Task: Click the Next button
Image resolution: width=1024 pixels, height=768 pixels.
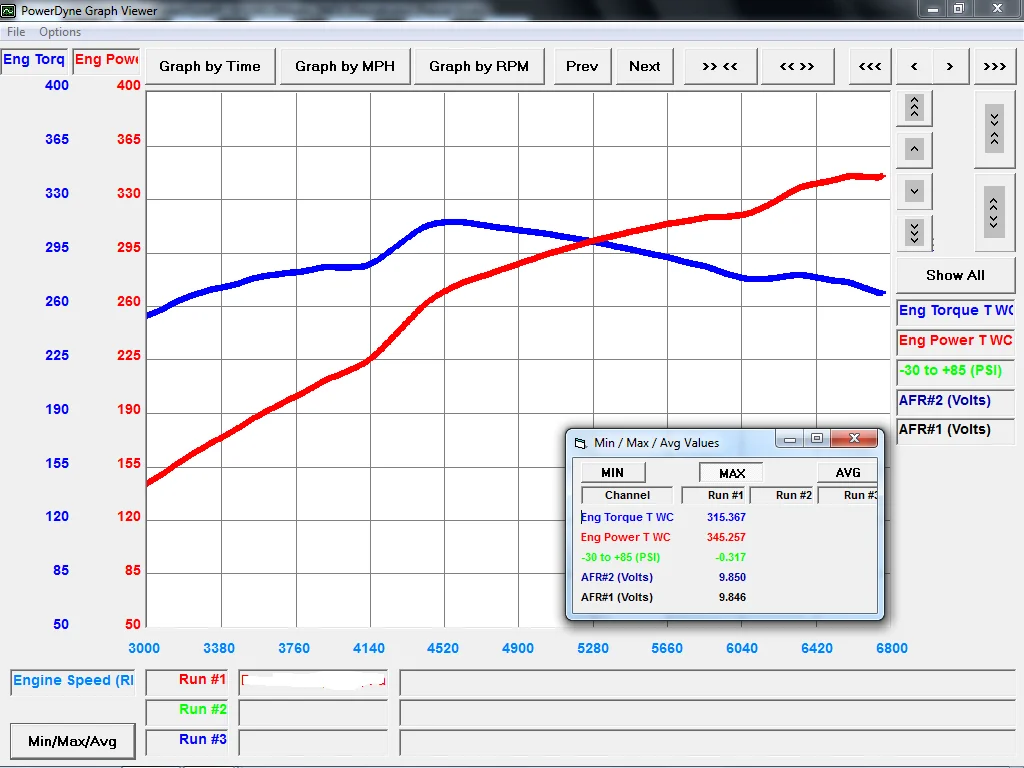Action: pos(645,66)
